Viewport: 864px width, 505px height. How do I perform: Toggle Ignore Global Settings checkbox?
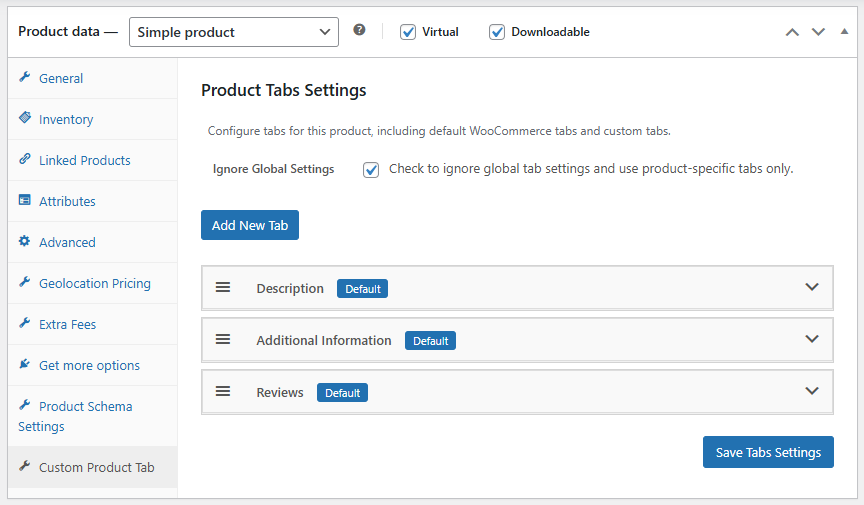pyautogui.click(x=371, y=169)
